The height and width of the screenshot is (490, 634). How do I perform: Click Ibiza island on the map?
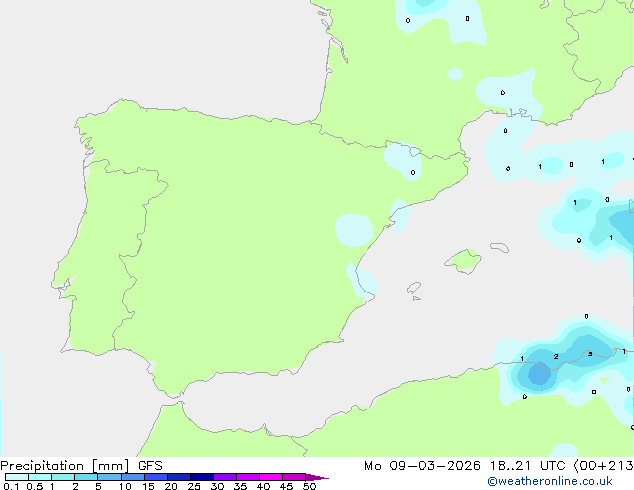414,288
